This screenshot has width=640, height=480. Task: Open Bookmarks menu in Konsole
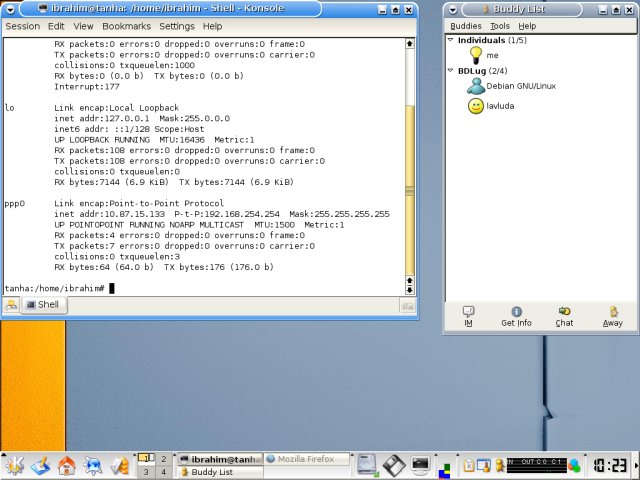(127, 26)
